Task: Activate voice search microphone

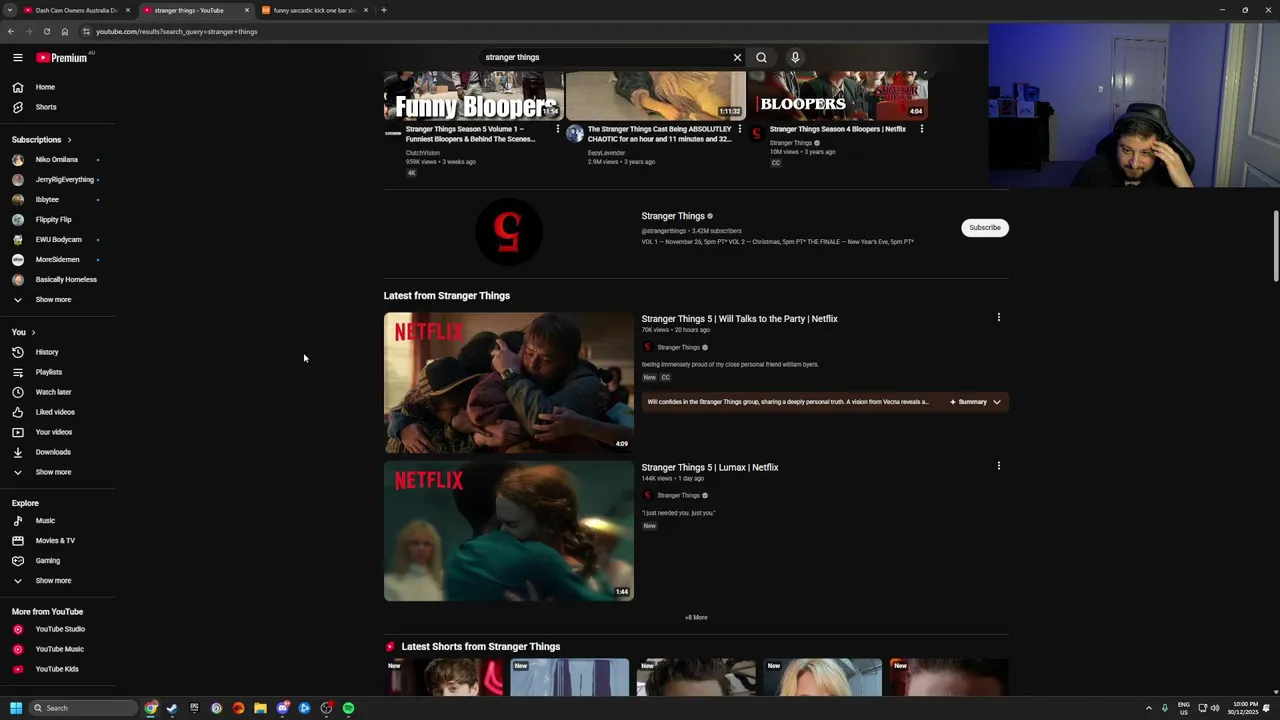Action: pos(795,57)
